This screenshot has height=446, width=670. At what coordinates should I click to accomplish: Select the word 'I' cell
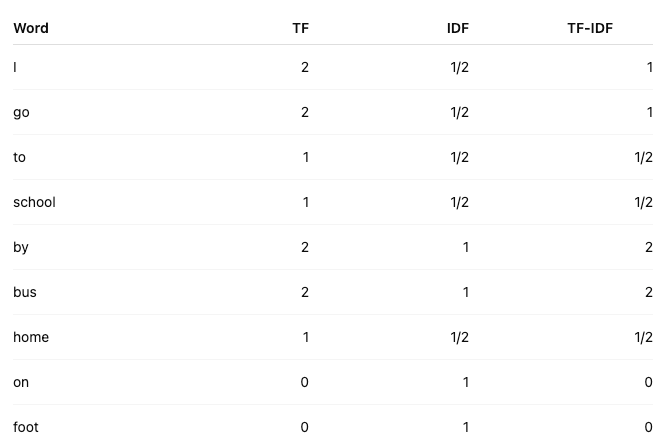coord(15,67)
